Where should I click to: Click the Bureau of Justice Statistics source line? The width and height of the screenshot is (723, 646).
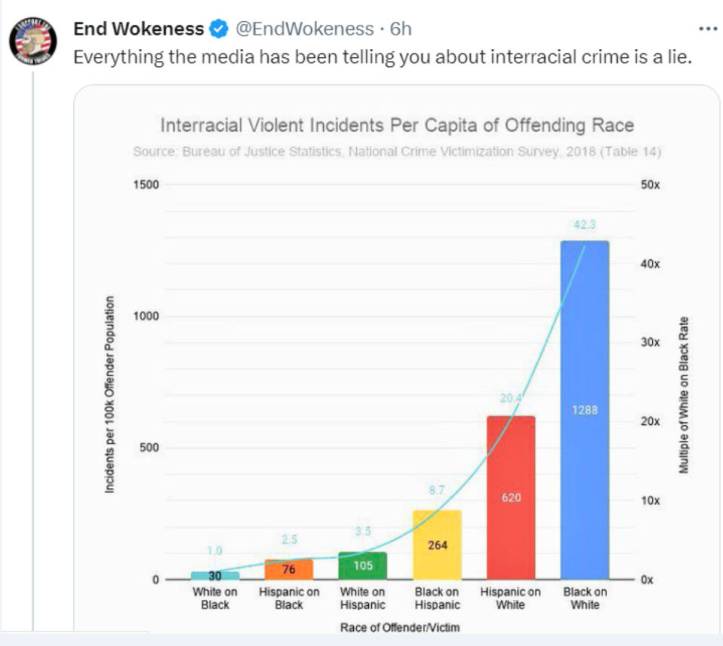coord(397,151)
